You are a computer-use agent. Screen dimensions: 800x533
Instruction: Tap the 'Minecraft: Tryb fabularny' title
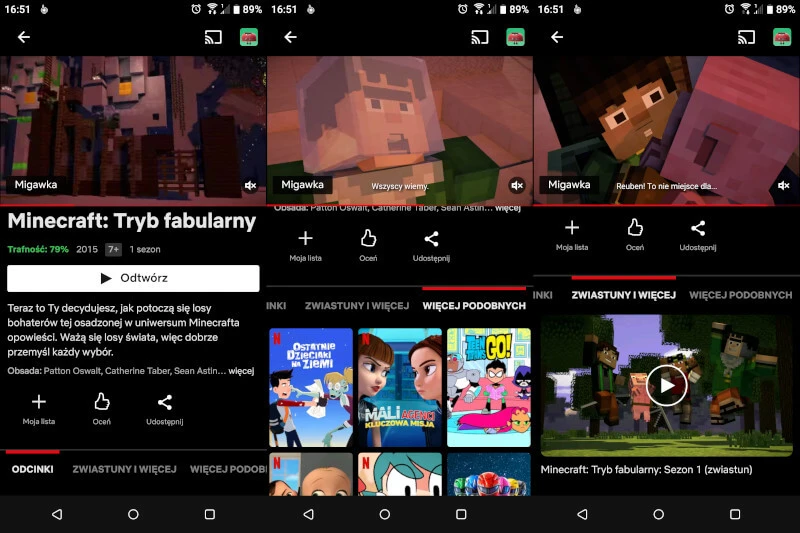[132, 221]
